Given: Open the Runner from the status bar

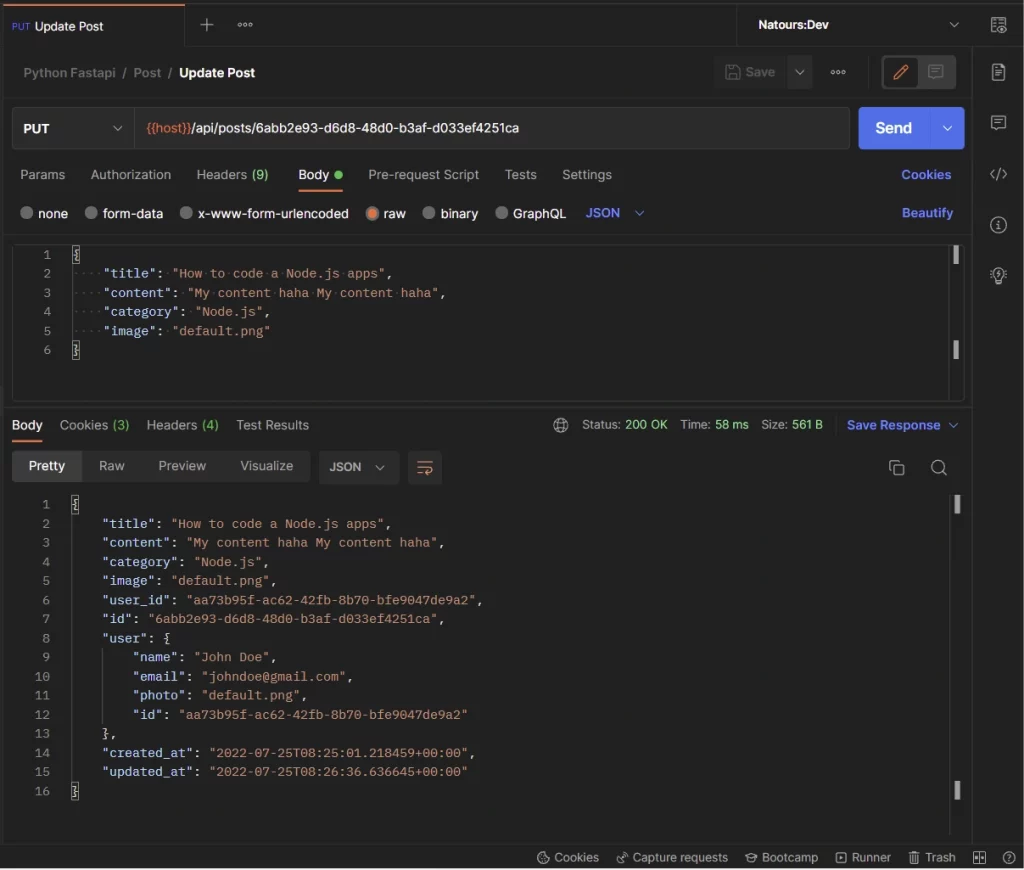Looking at the screenshot, I should pos(863,857).
